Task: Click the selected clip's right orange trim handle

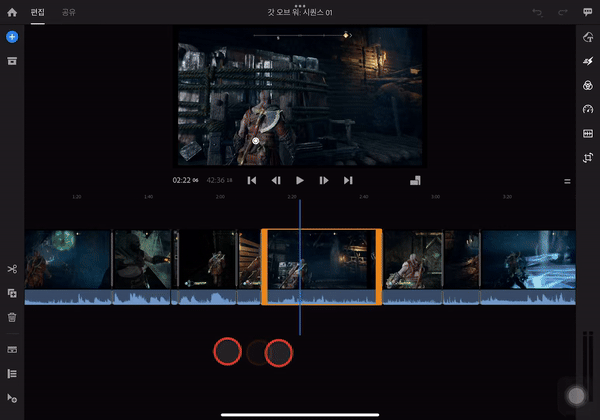Action: click(x=378, y=267)
